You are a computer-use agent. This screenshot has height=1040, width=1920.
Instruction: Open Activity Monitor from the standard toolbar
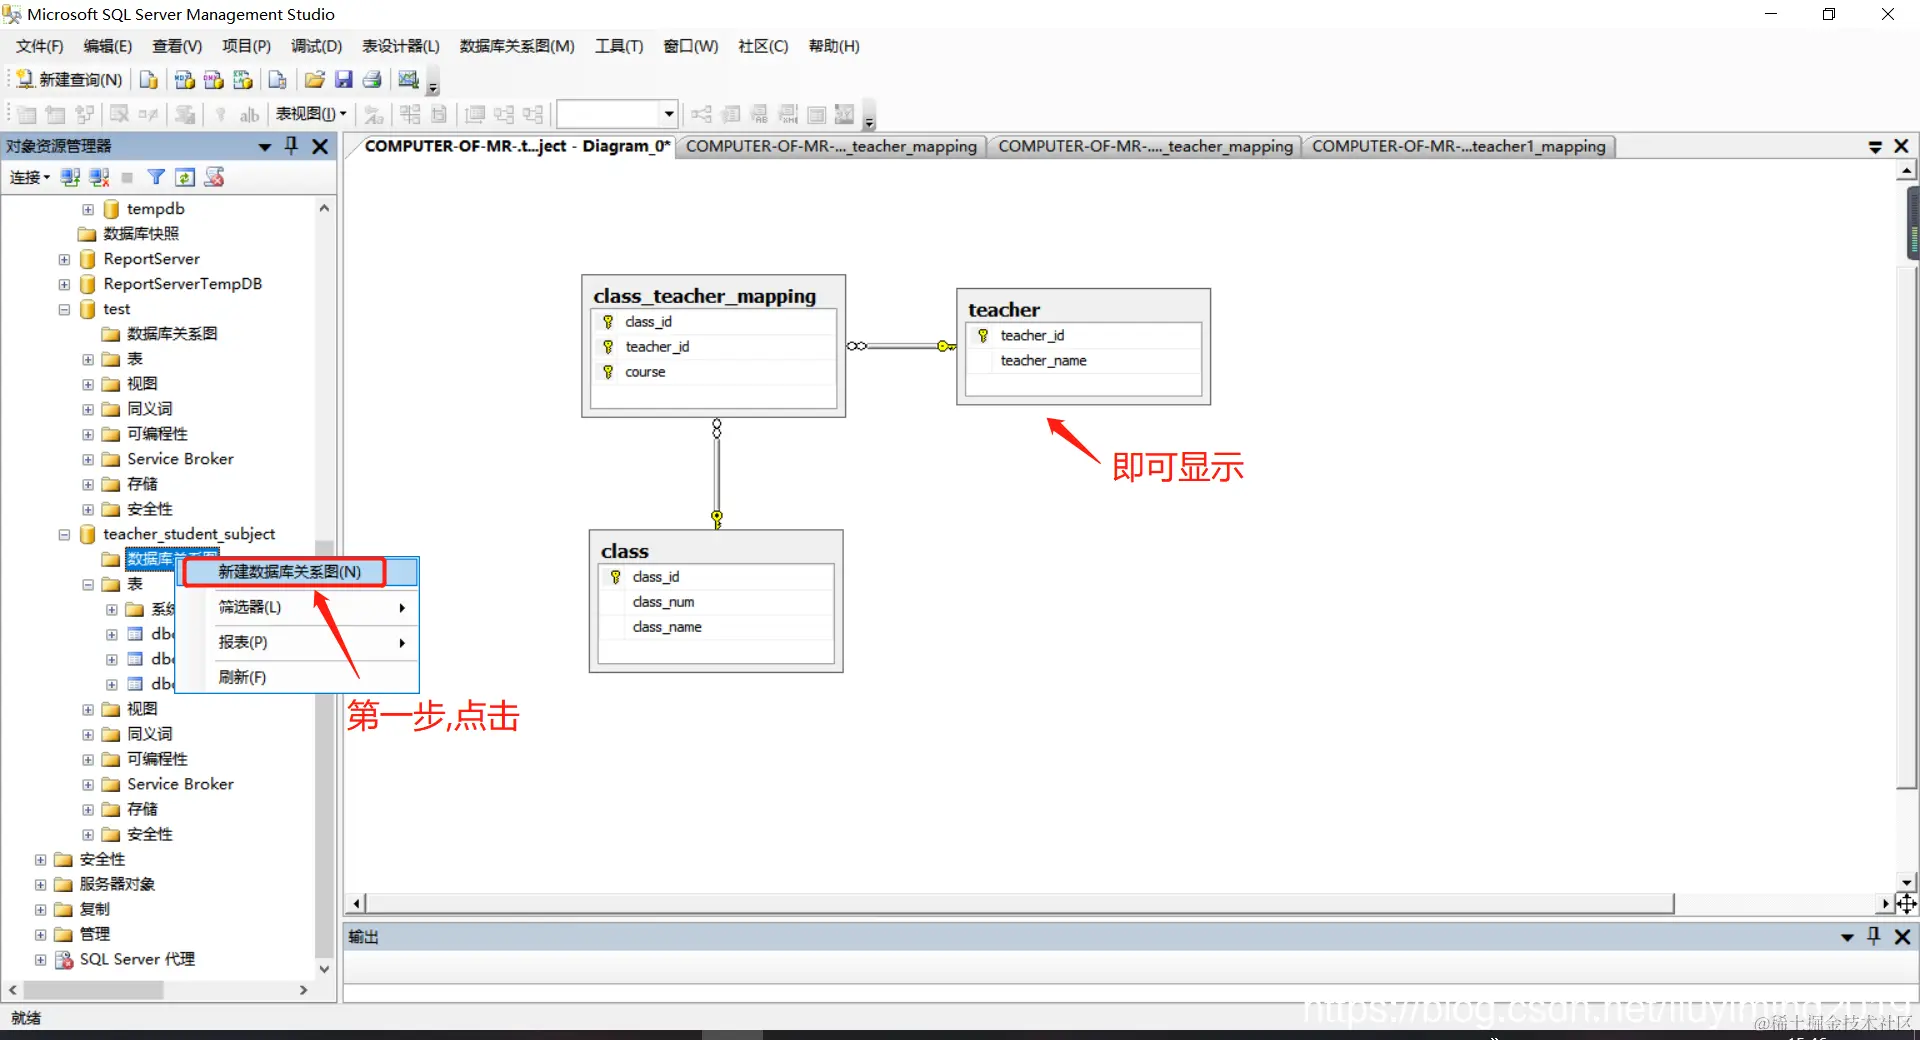[x=408, y=80]
